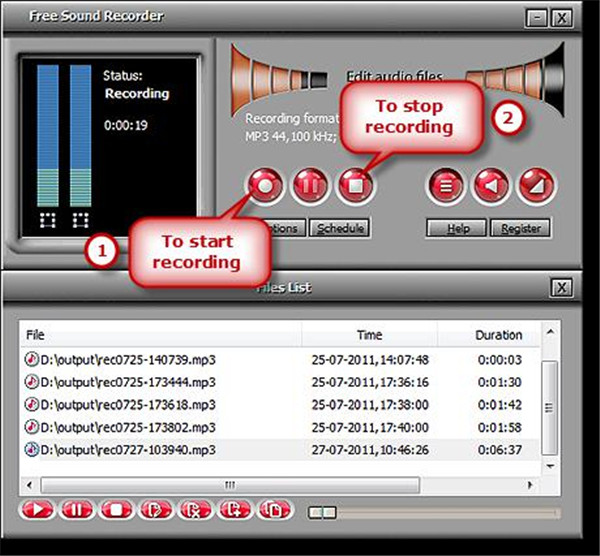Click the vertical scrollbar down arrow
Image resolution: width=600 pixels, height=556 pixels.
click(550, 466)
